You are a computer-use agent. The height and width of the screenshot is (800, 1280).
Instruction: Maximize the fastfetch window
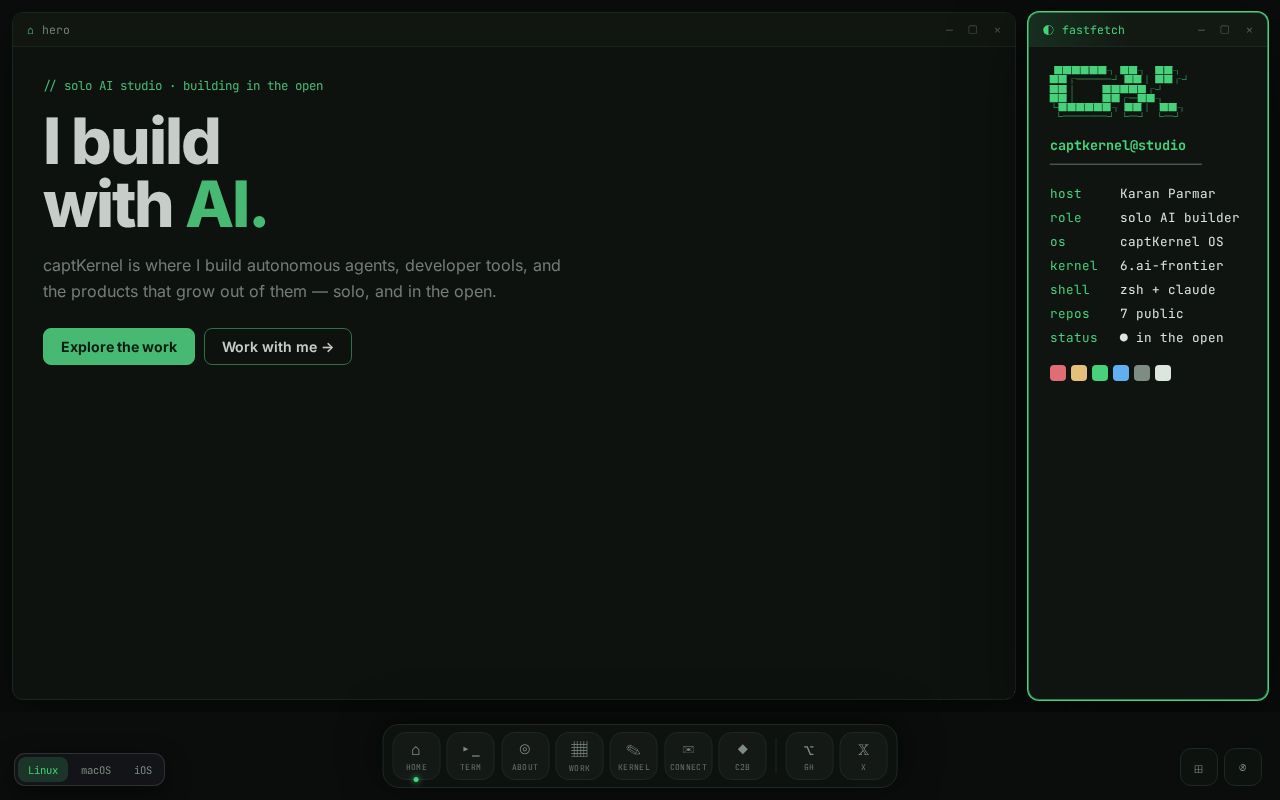pos(1225,30)
